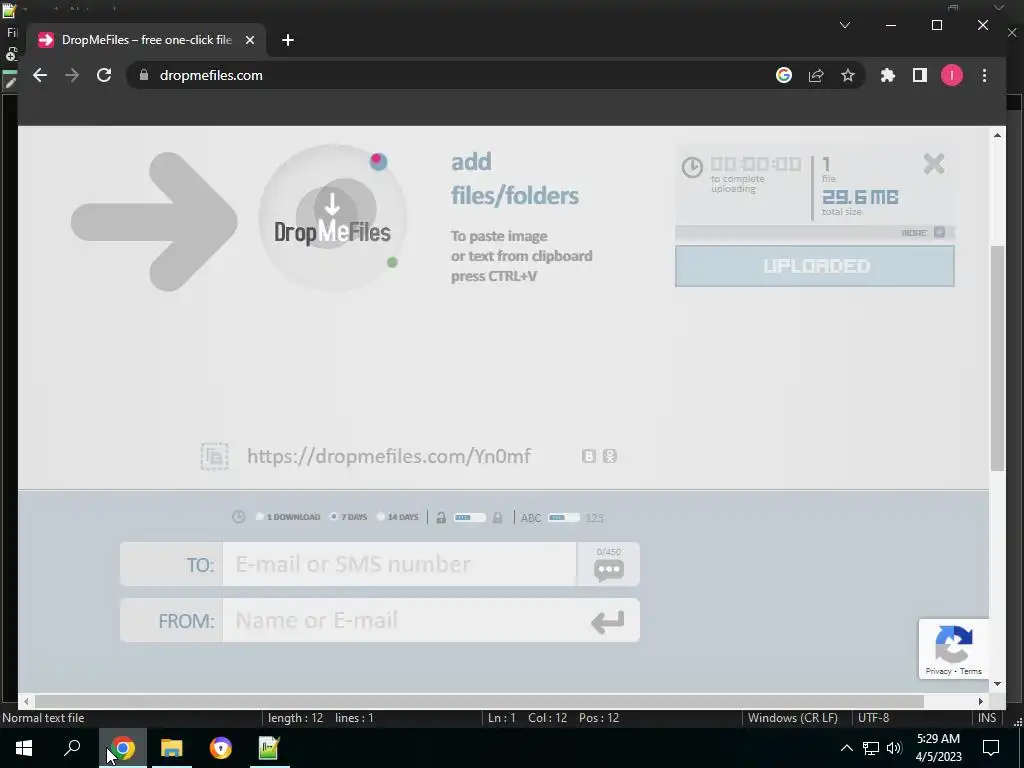Toggle Chrome side panel
The image size is (1024, 768).
click(x=920, y=75)
